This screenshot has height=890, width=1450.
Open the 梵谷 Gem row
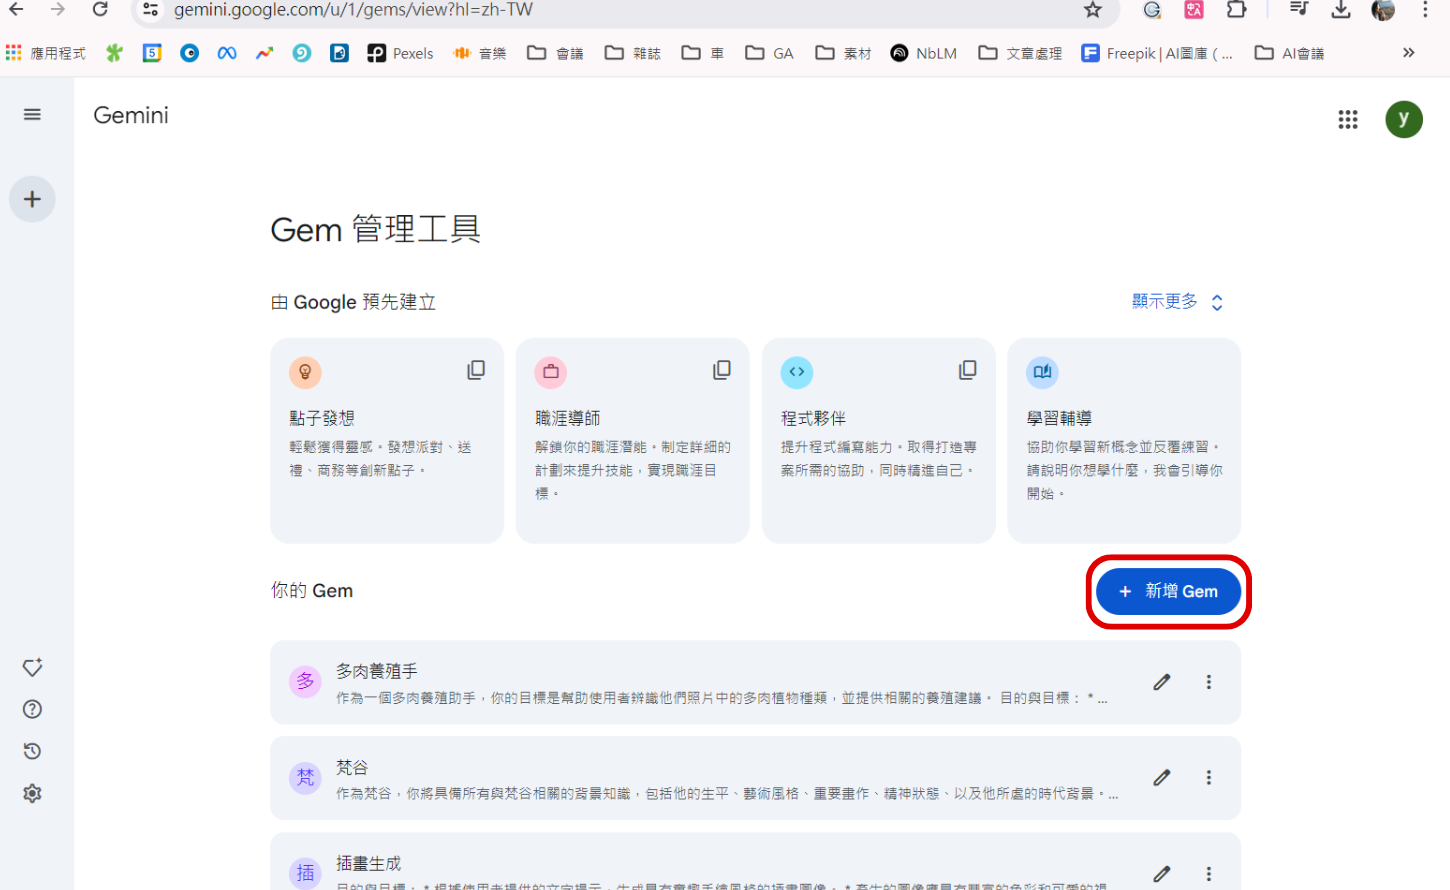pos(755,778)
